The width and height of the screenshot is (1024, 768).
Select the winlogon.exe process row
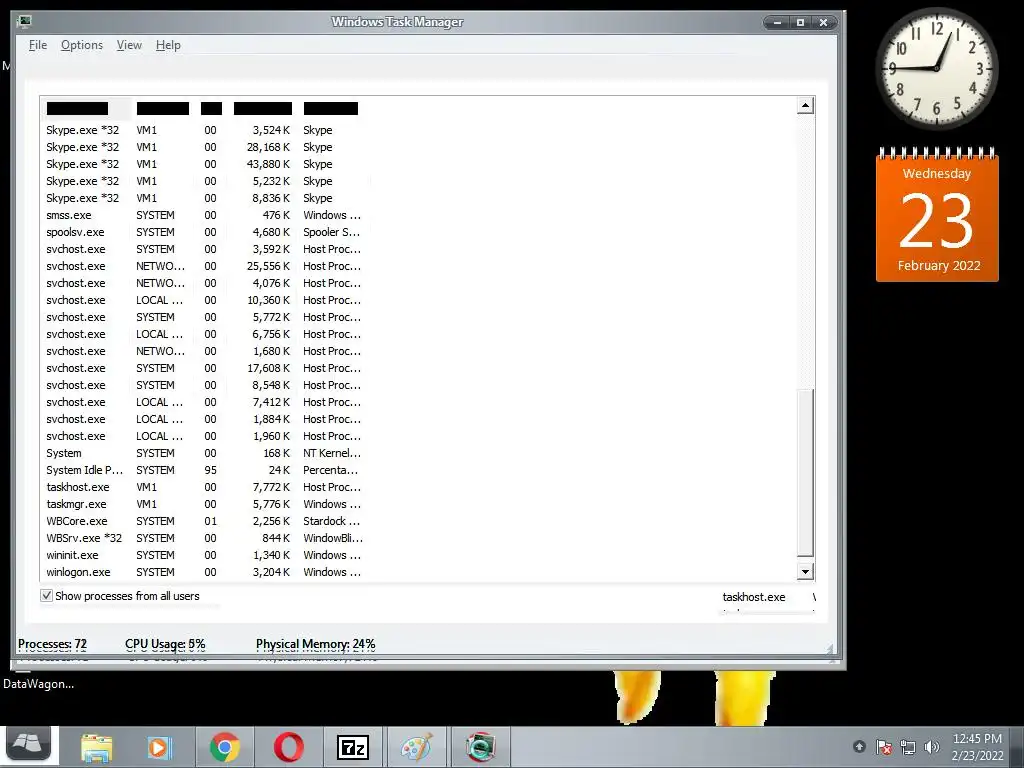(204, 571)
